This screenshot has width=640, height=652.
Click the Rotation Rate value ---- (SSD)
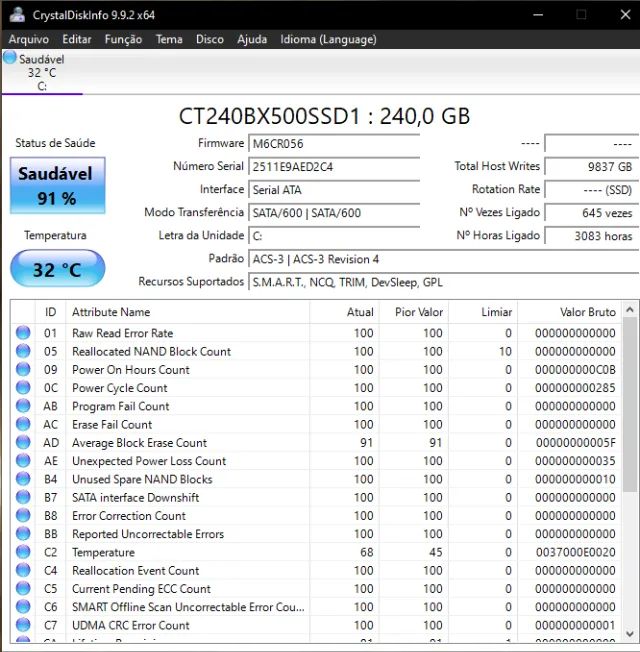tap(591, 190)
